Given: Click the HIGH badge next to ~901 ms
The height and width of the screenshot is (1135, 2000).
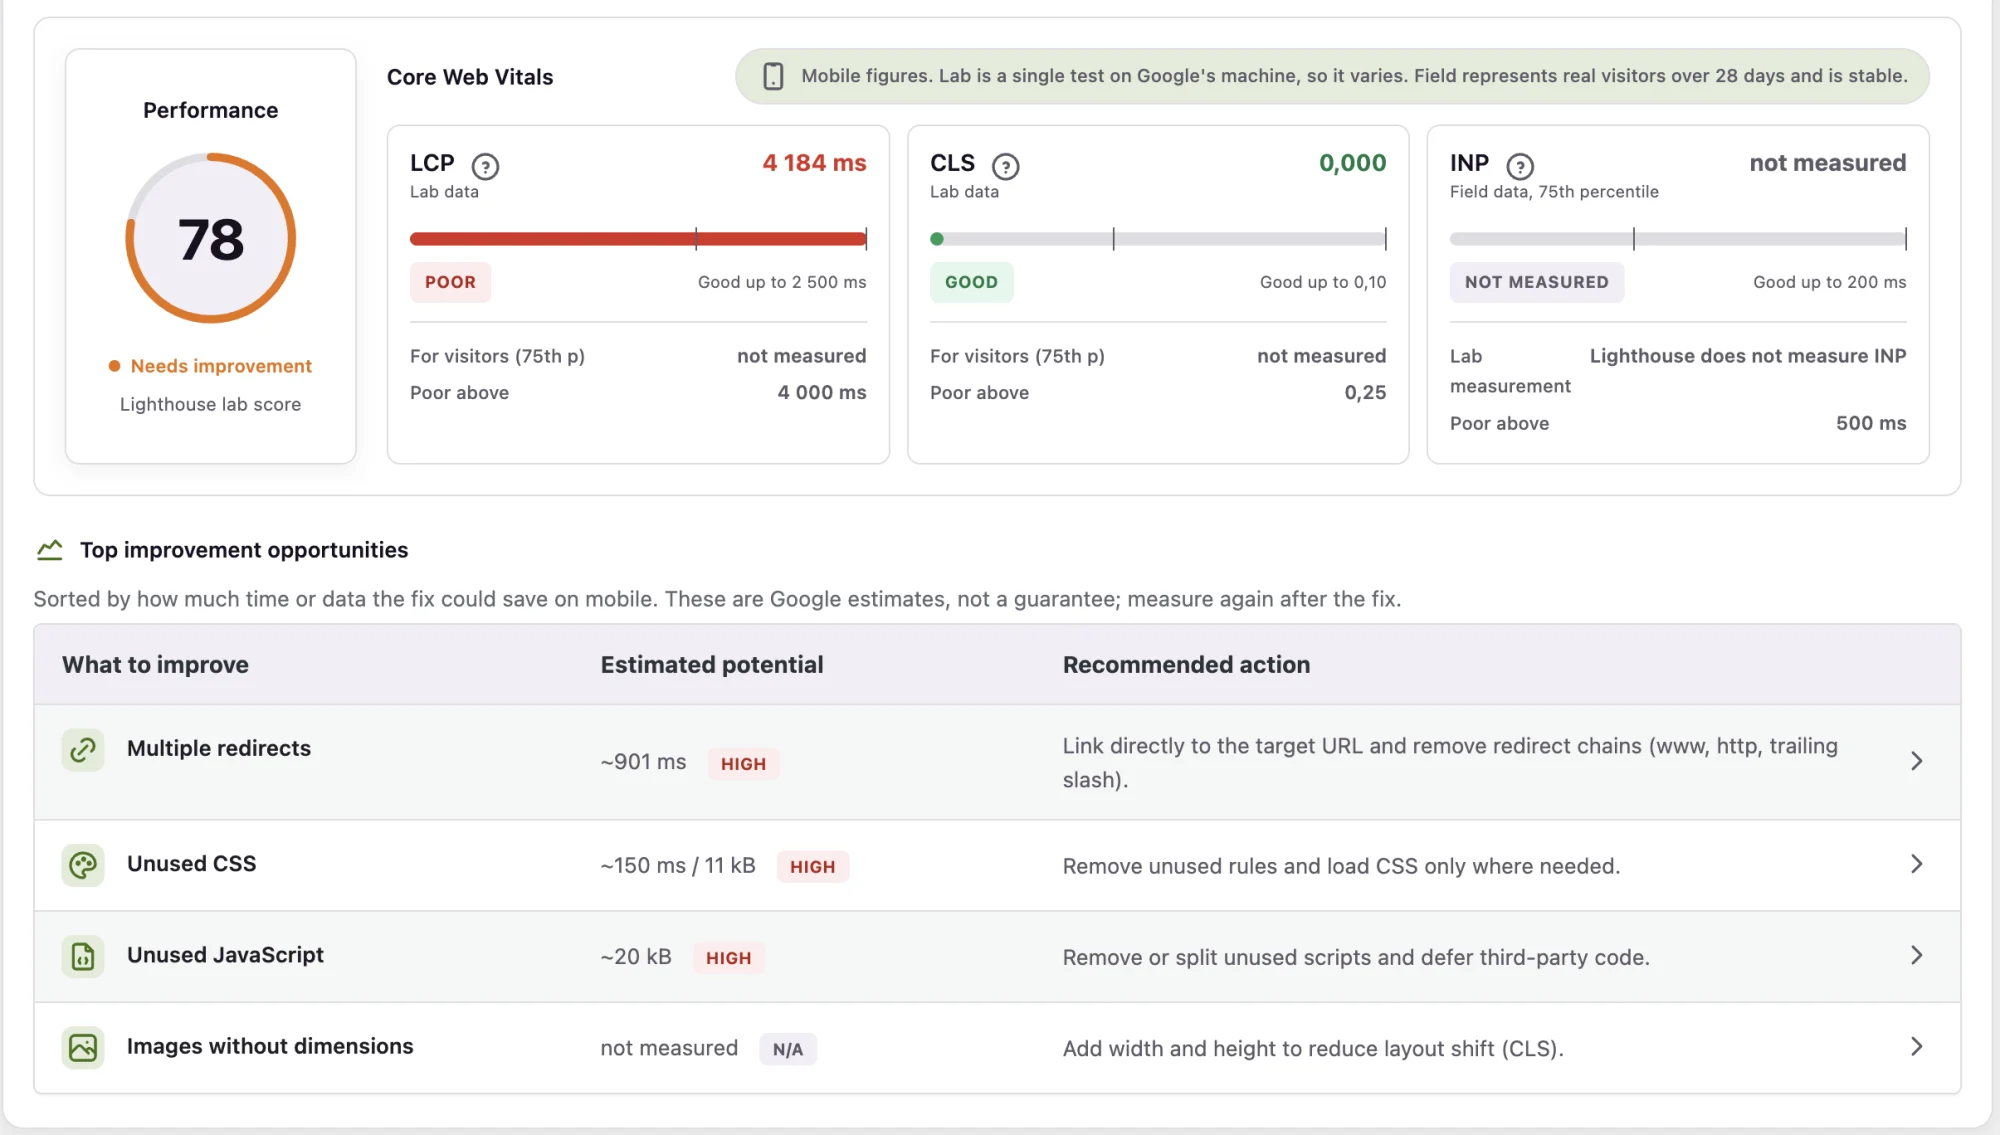Looking at the screenshot, I should [x=743, y=764].
